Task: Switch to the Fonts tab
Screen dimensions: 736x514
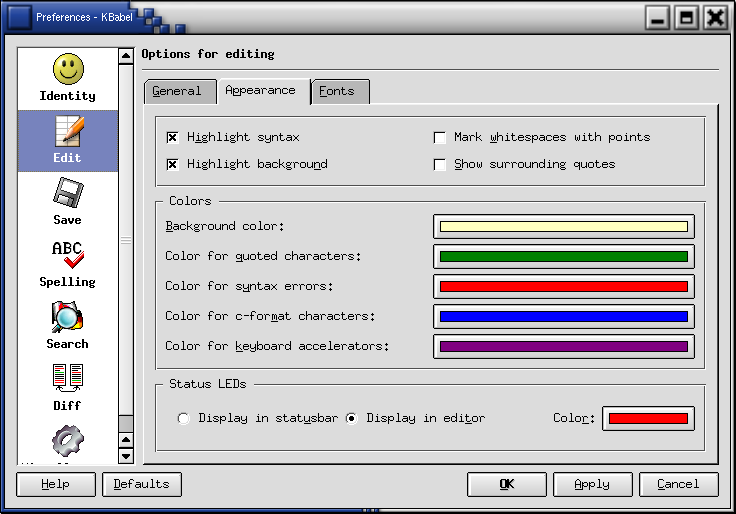Action: click(x=338, y=91)
